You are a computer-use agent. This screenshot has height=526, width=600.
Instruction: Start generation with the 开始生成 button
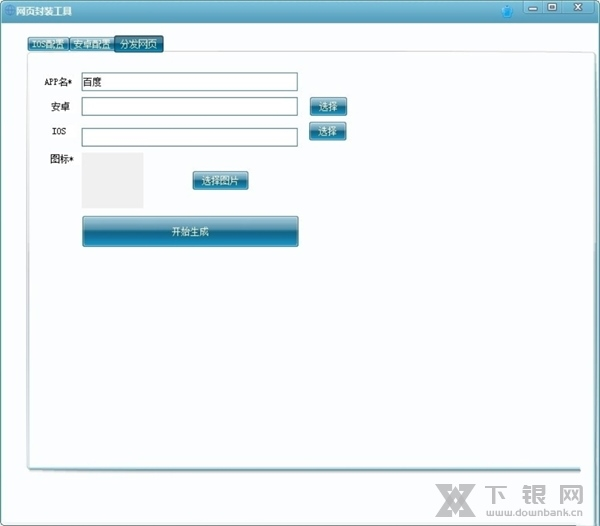click(x=190, y=231)
